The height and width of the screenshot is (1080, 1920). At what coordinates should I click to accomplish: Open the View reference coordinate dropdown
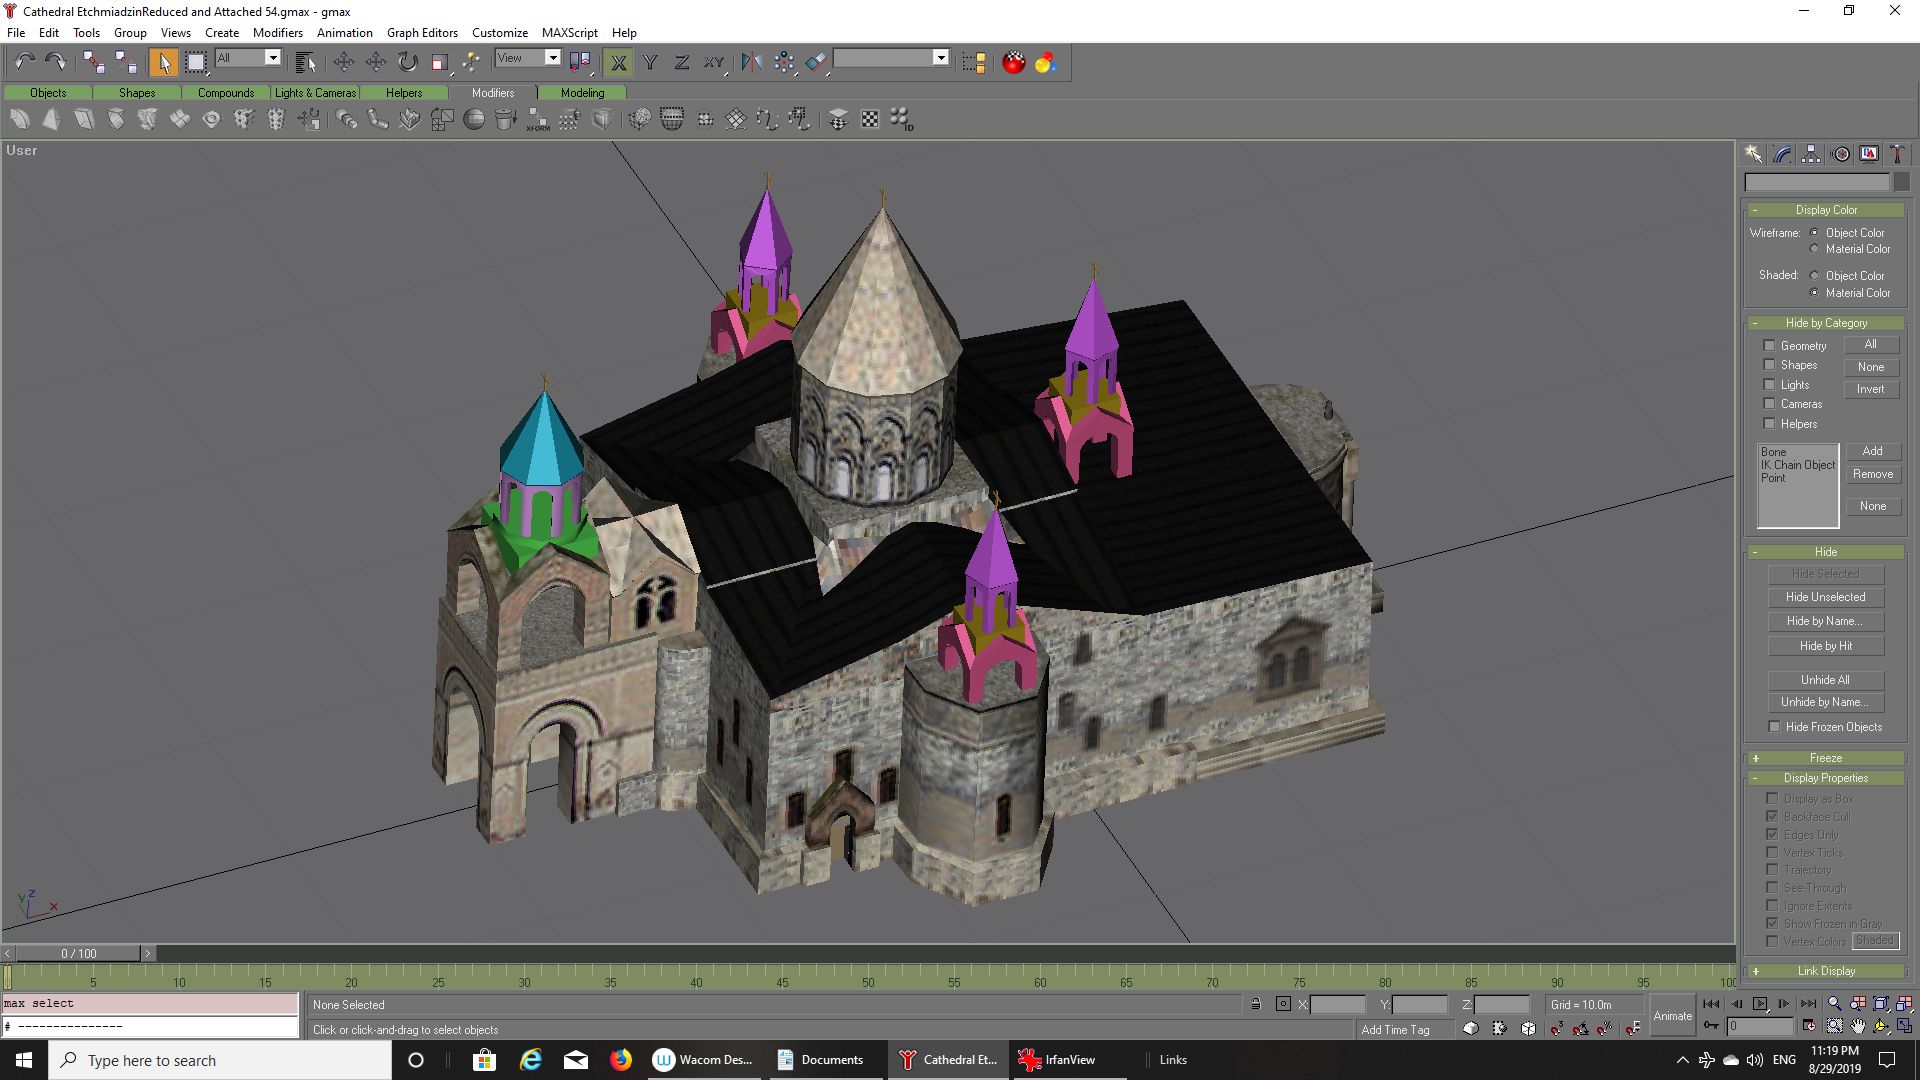tap(552, 58)
